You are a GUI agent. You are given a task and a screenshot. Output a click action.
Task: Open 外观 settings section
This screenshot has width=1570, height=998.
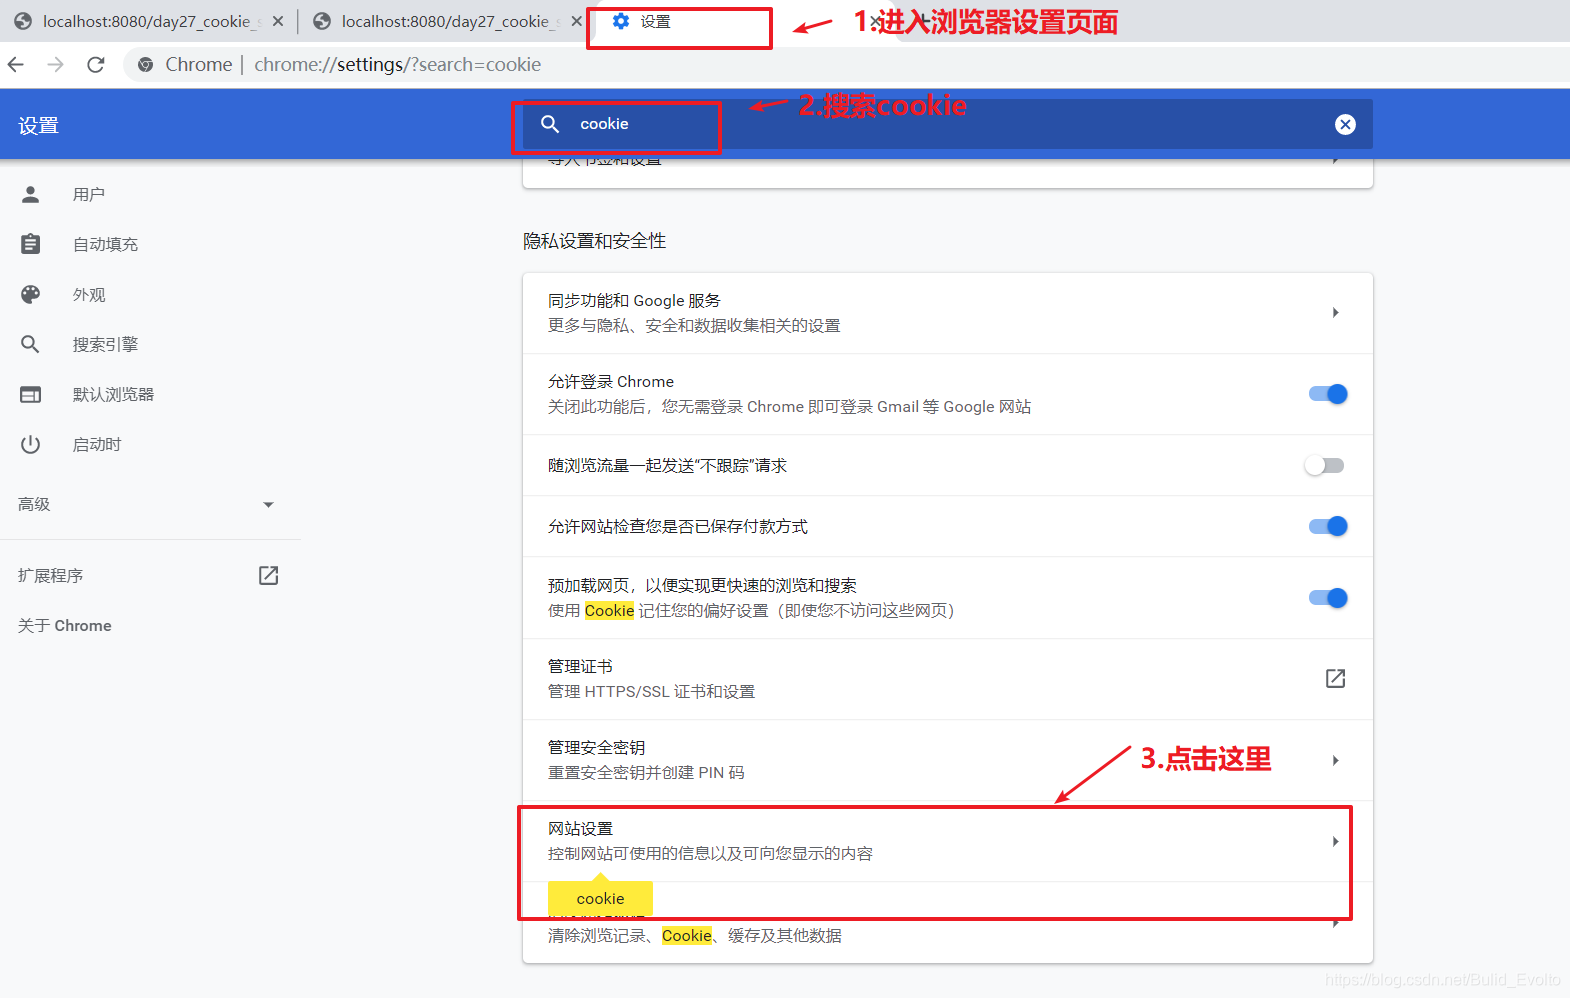(x=89, y=294)
